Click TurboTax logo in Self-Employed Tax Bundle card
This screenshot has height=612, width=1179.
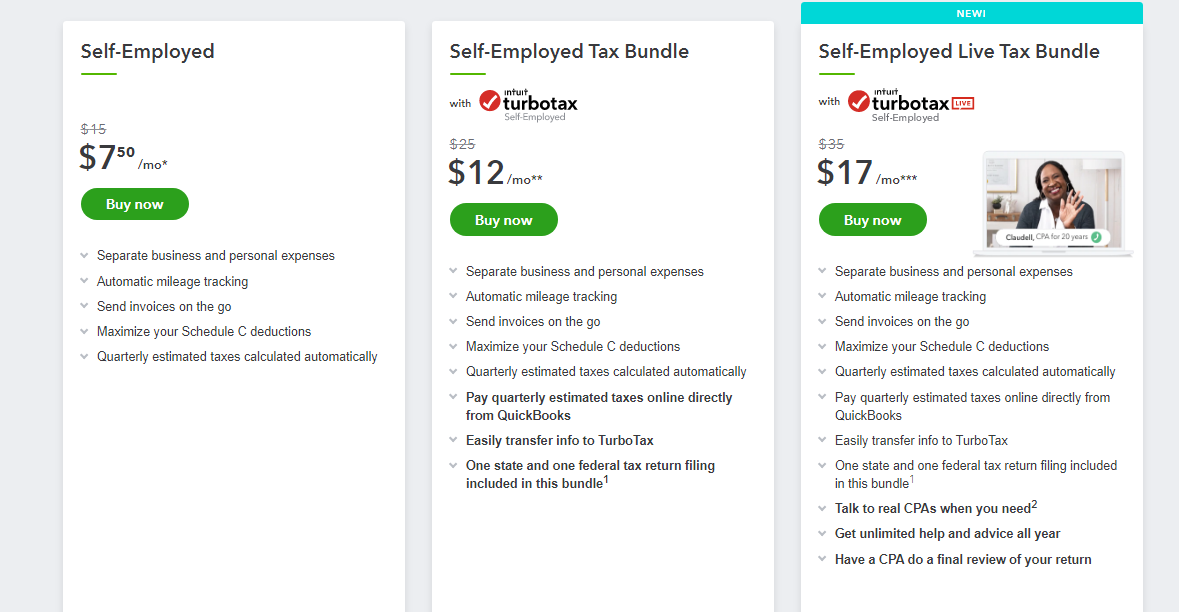tap(529, 105)
